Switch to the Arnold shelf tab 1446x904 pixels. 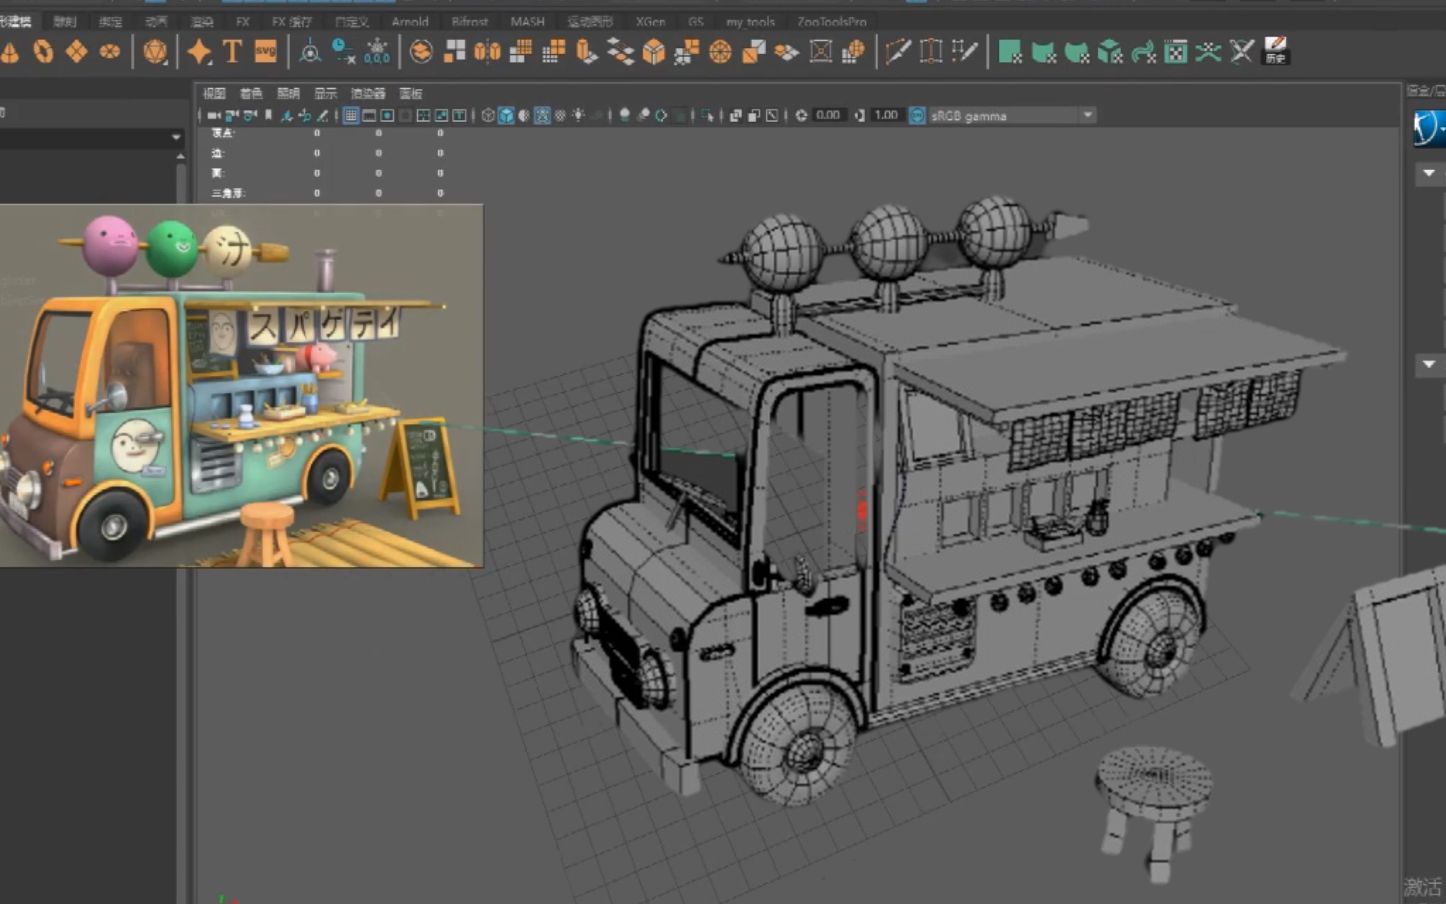[410, 21]
